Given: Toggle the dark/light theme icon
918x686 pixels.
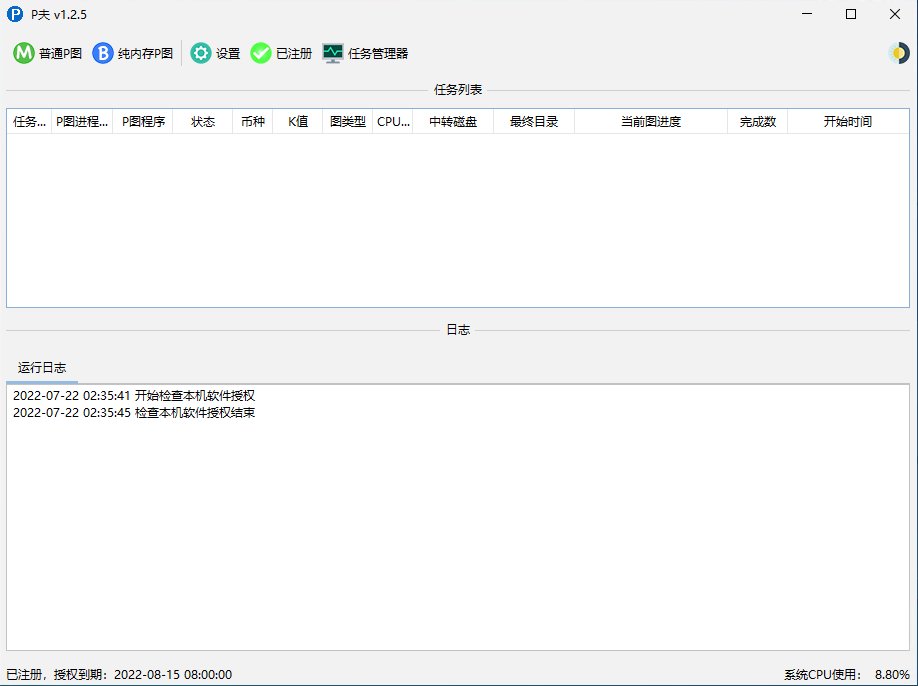Looking at the screenshot, I should pos(898,53).
